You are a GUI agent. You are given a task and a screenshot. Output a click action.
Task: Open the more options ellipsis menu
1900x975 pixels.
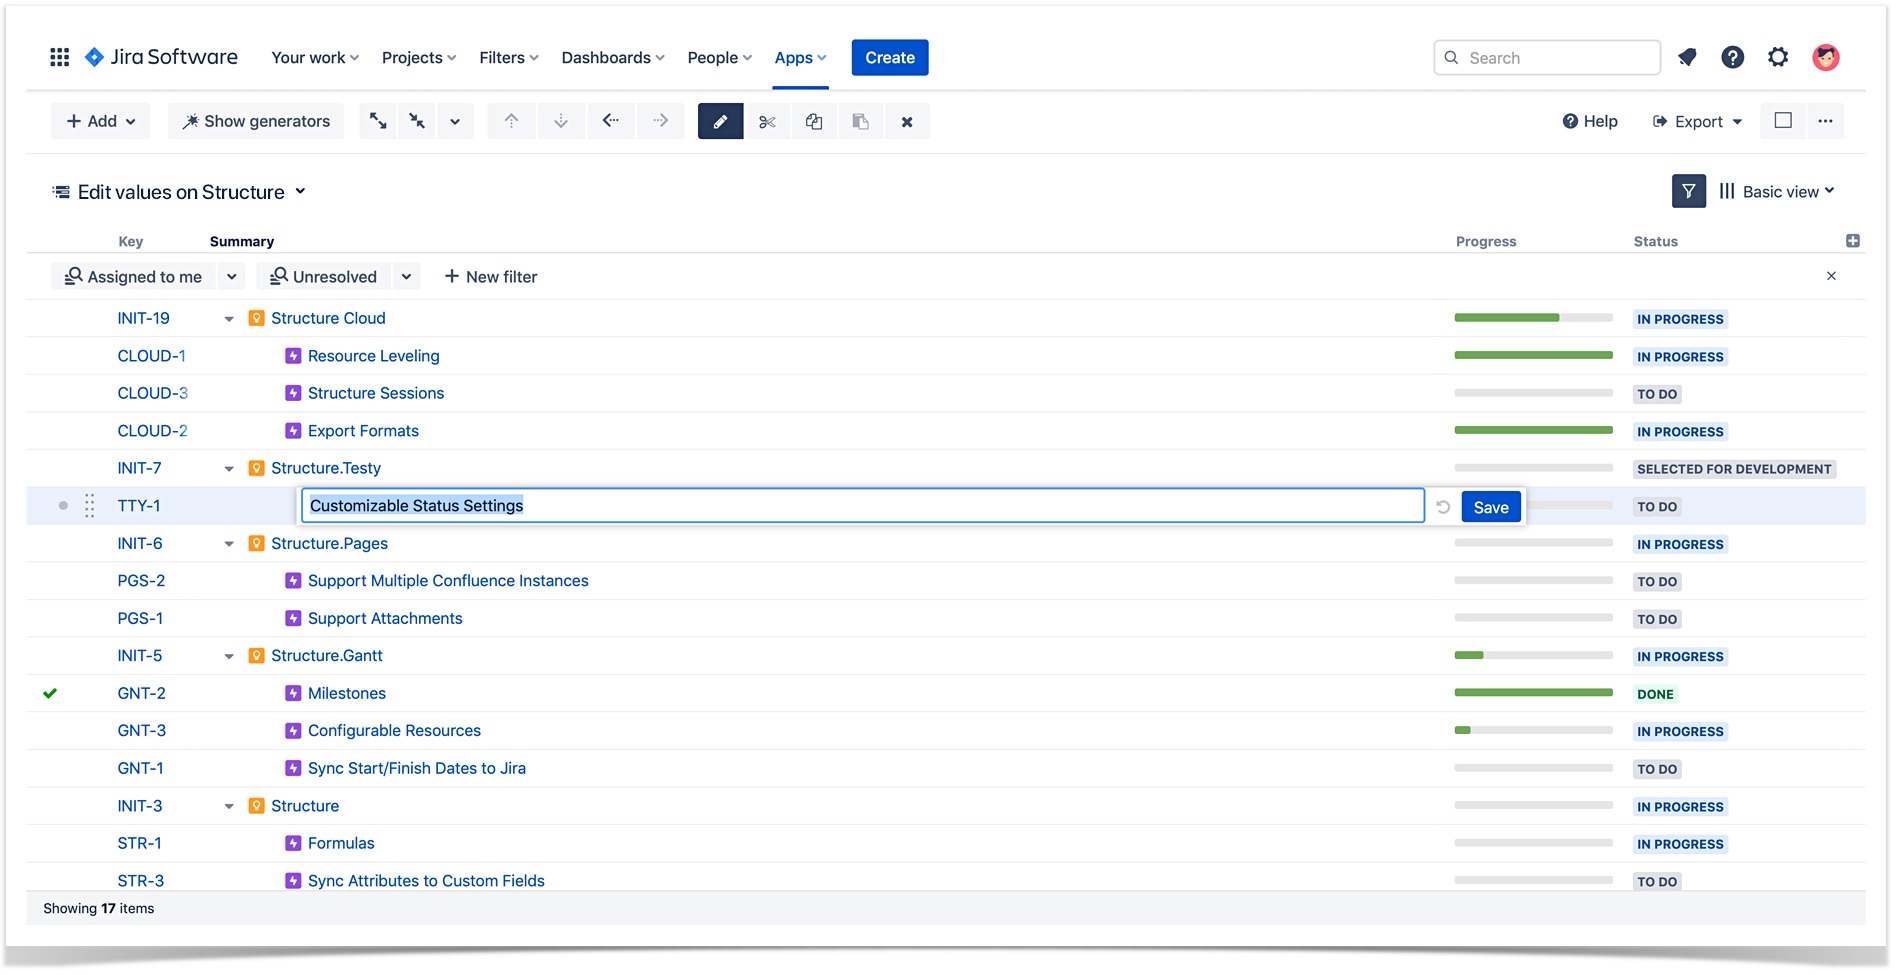click(x=1825, y=121)
